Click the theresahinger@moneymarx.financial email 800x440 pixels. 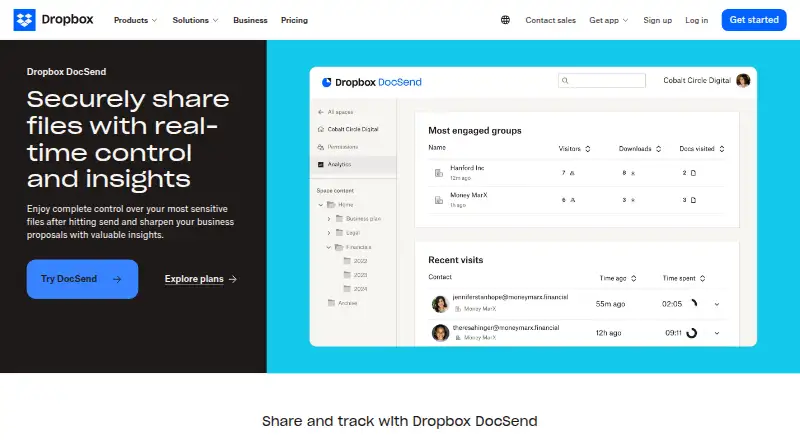pyautogui.click(x=506, y=328)
